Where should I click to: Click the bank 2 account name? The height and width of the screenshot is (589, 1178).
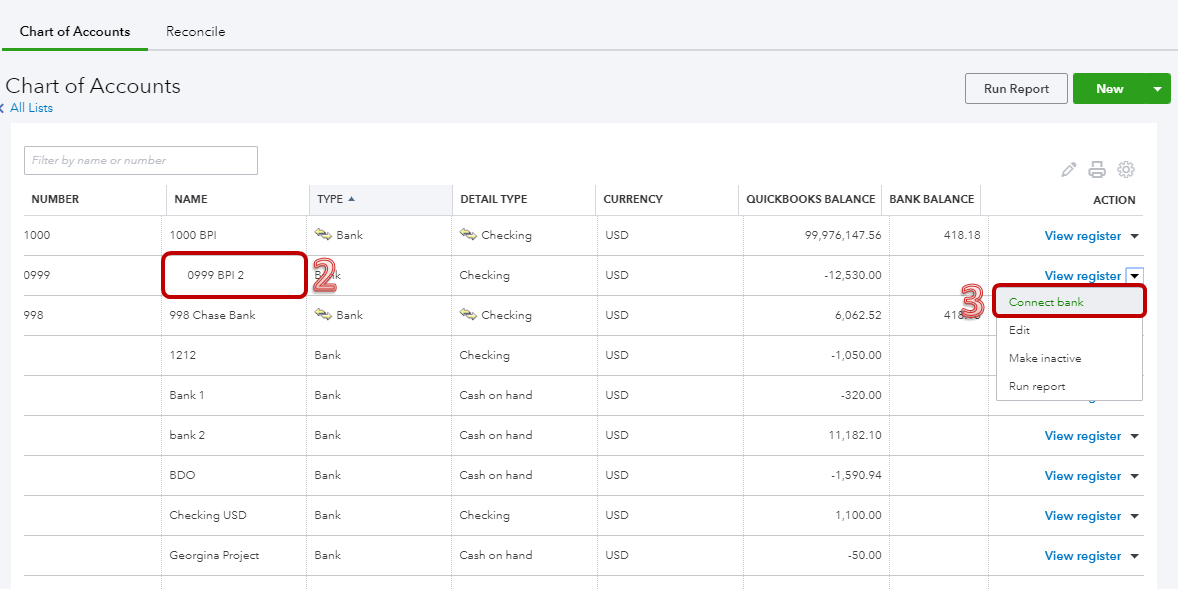click(x=187, y=435)
